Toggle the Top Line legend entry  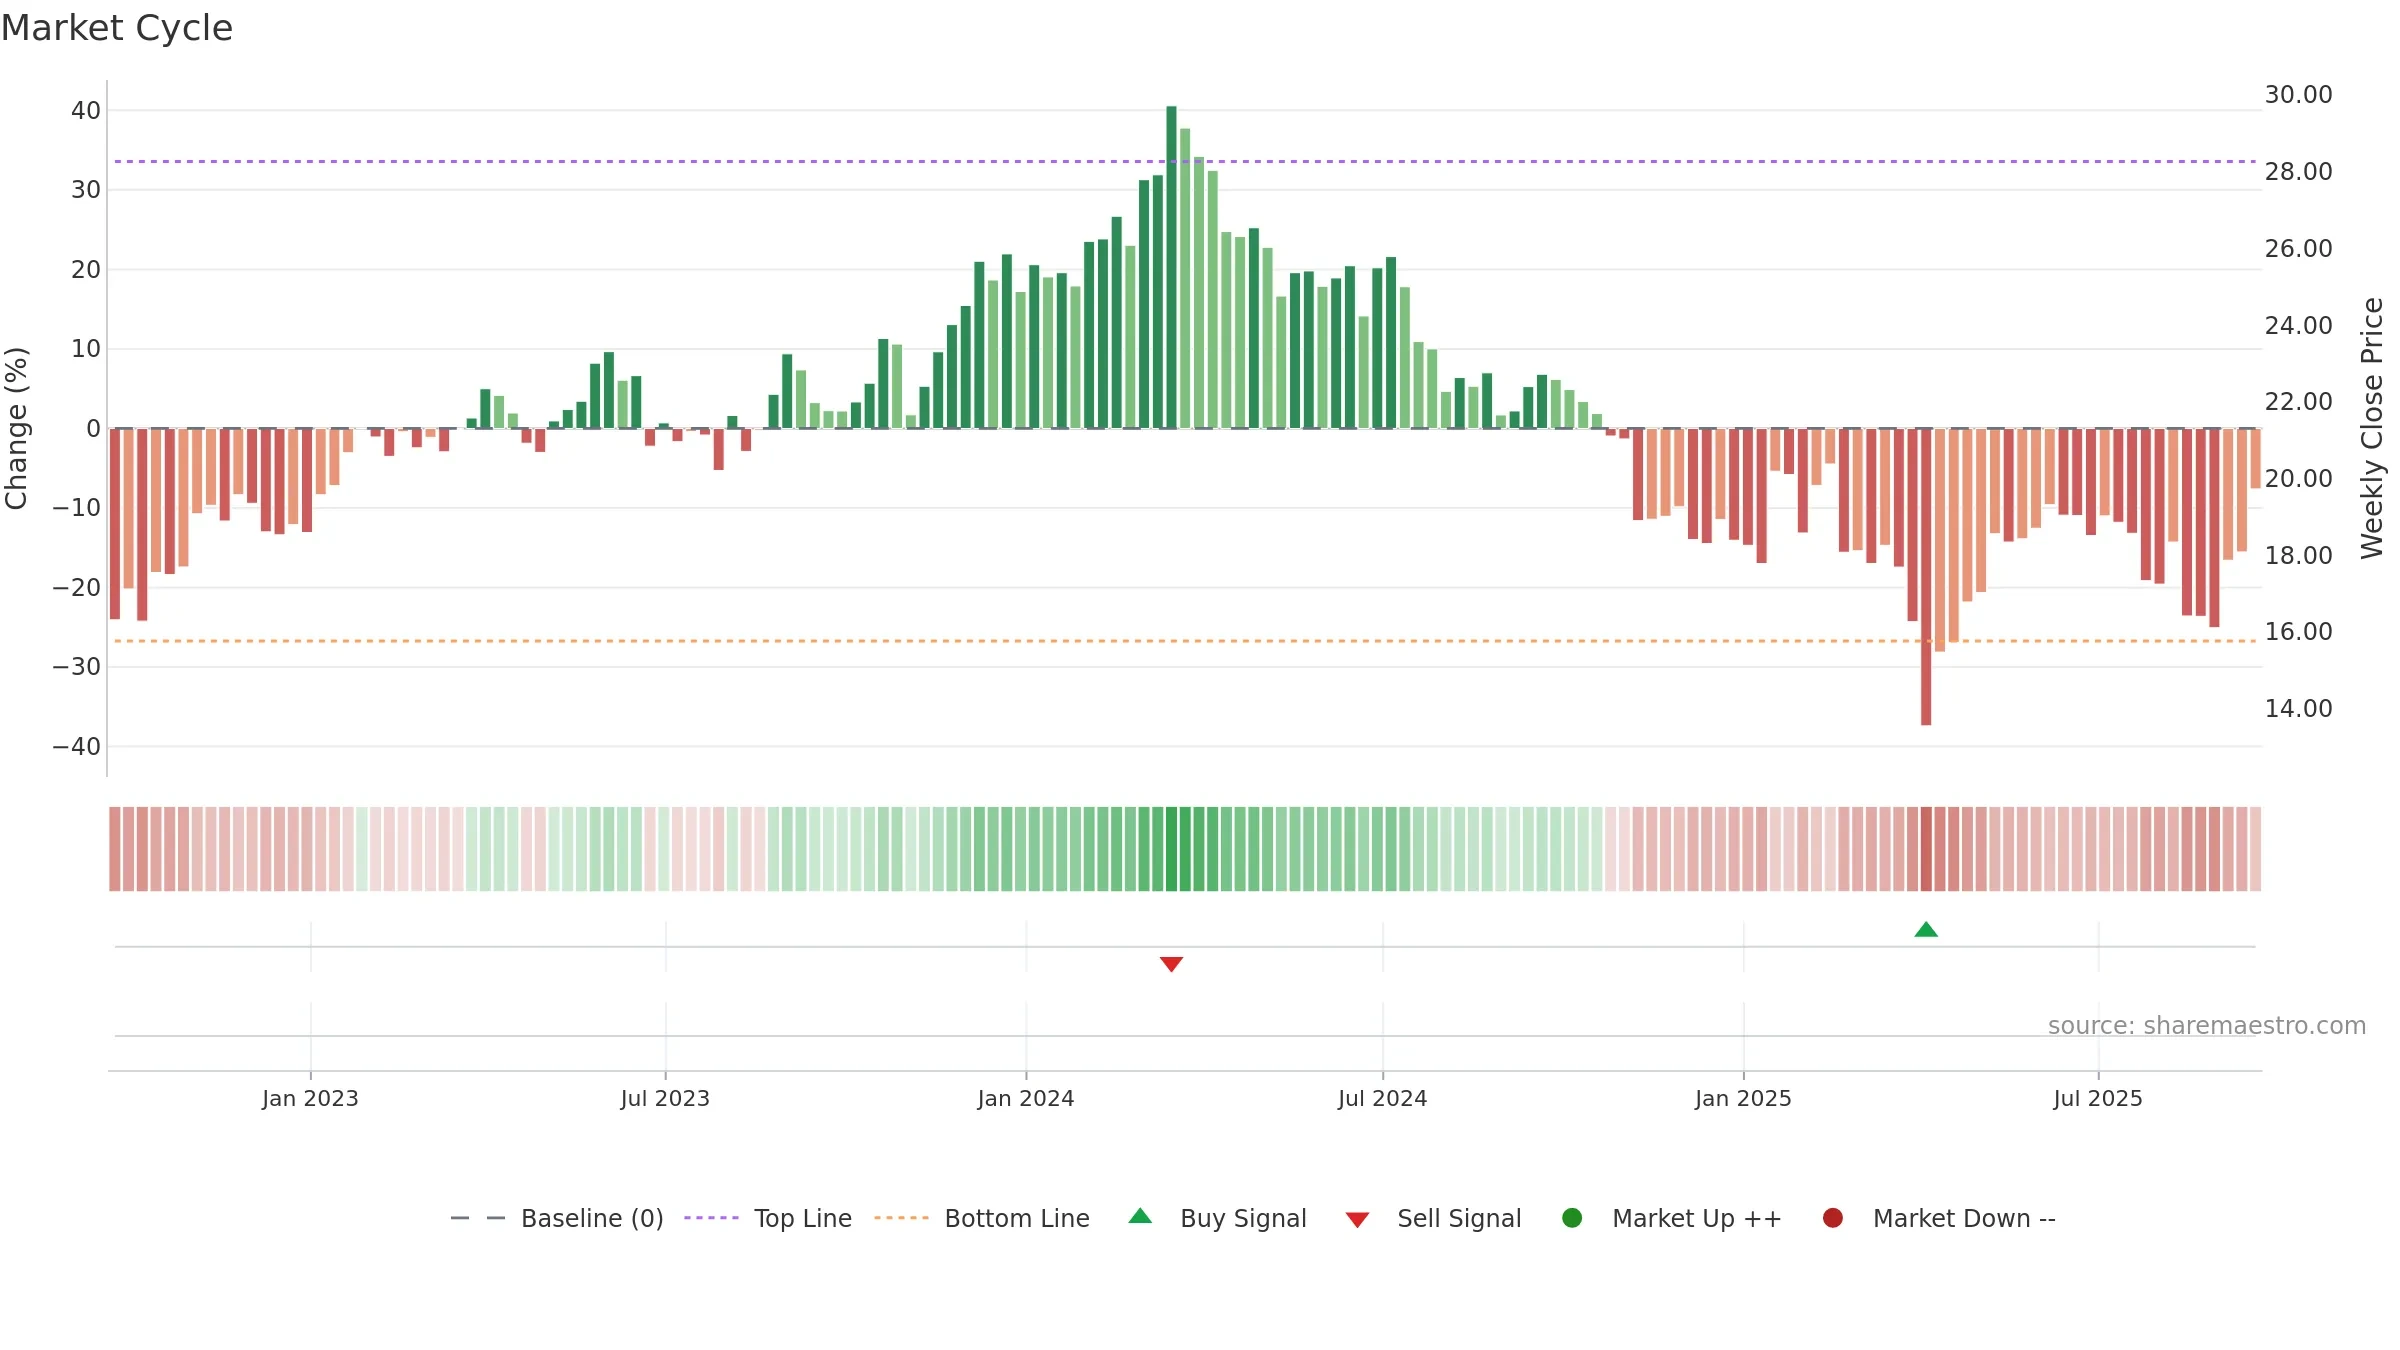768,1218
